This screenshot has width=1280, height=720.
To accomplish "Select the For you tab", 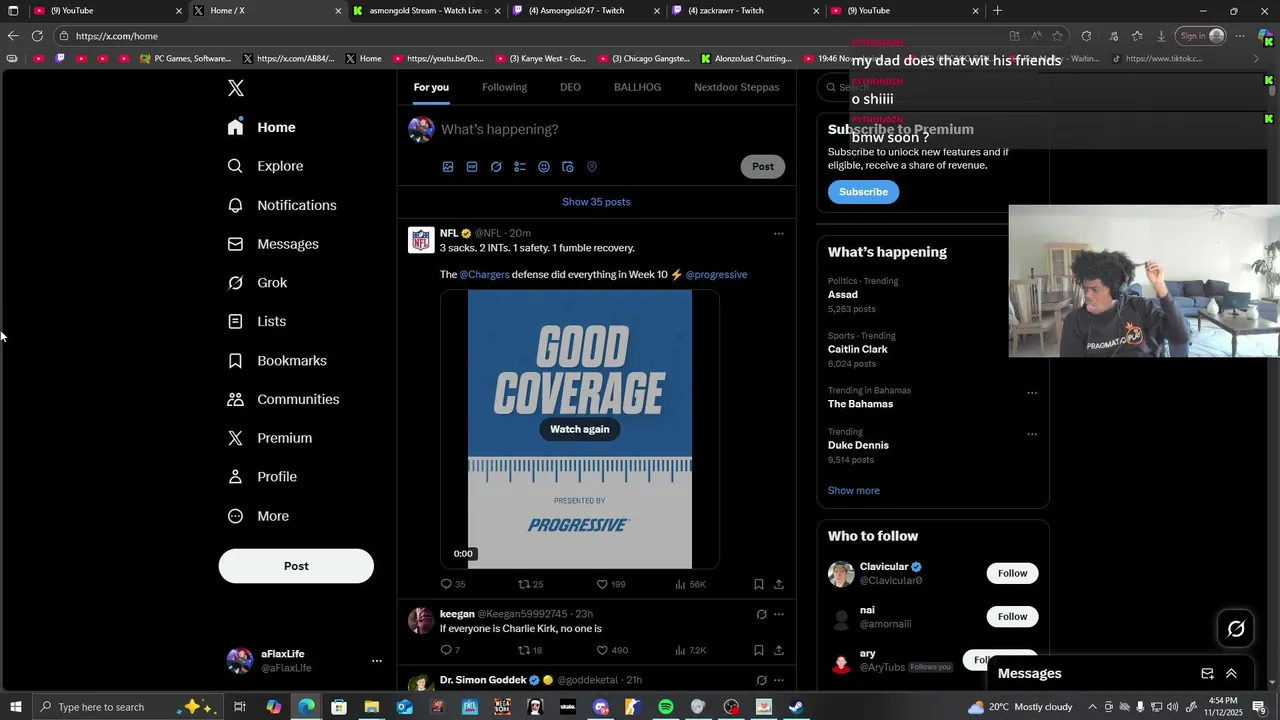I will coord(431,87).
